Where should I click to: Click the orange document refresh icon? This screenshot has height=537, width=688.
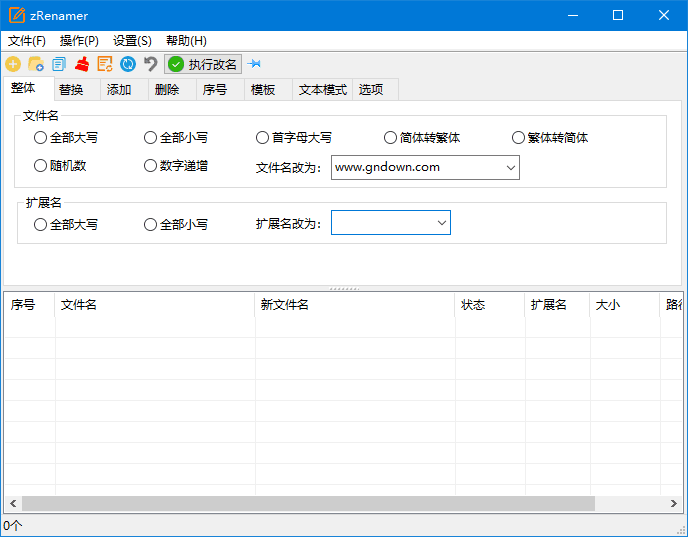coord(105,64)
